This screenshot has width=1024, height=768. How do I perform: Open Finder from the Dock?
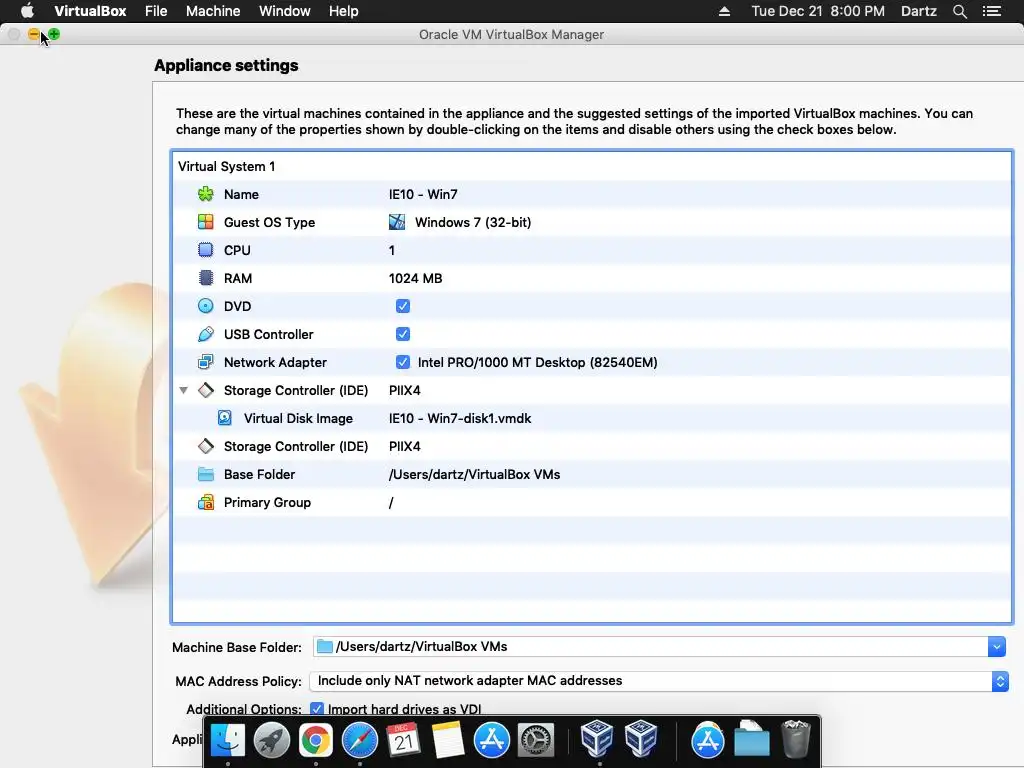[228, 740]
